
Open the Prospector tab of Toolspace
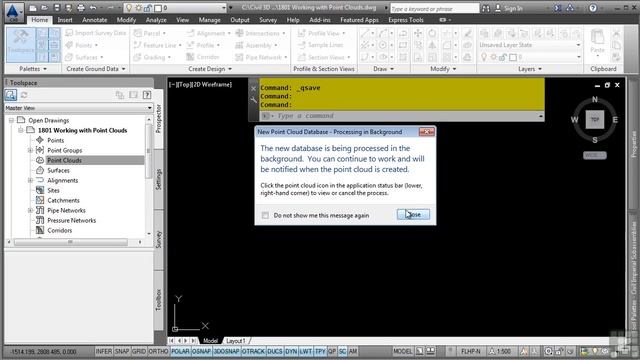click(159, 118)
